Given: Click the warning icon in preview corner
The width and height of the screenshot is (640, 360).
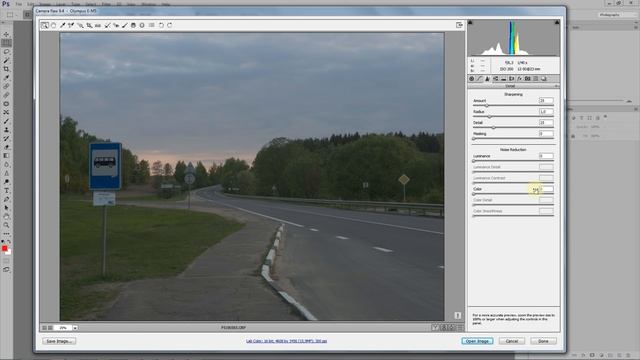Looking at the screenshot, I should 458,316.
